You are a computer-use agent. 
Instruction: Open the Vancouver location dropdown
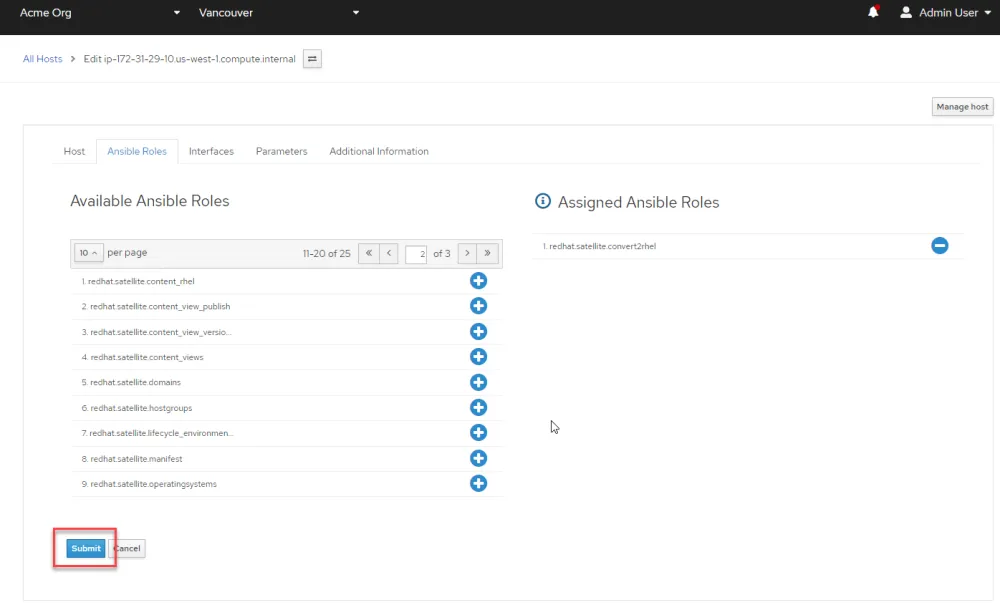click(279, 13)
